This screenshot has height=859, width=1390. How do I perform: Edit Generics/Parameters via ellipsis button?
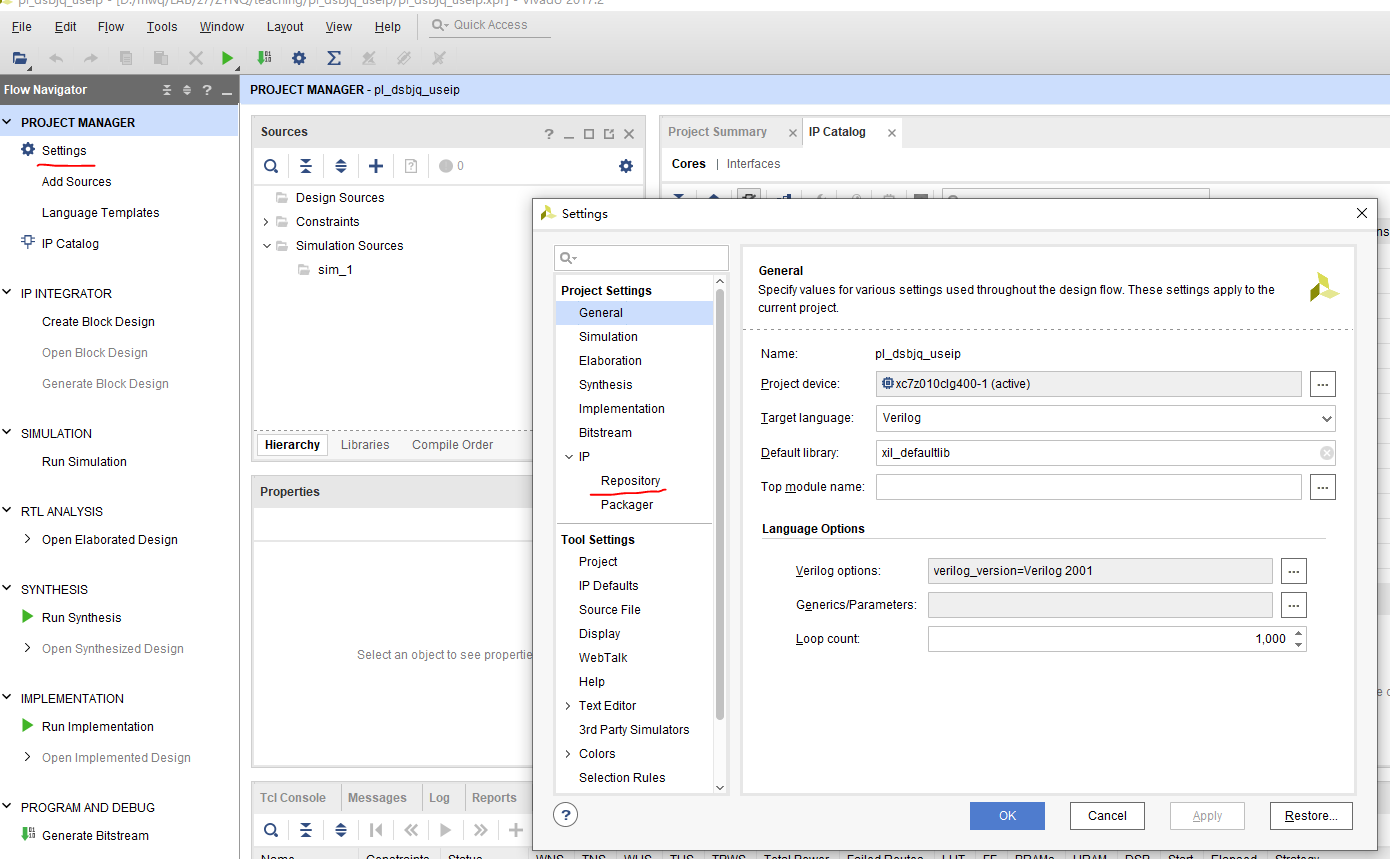click(1294, 605)
